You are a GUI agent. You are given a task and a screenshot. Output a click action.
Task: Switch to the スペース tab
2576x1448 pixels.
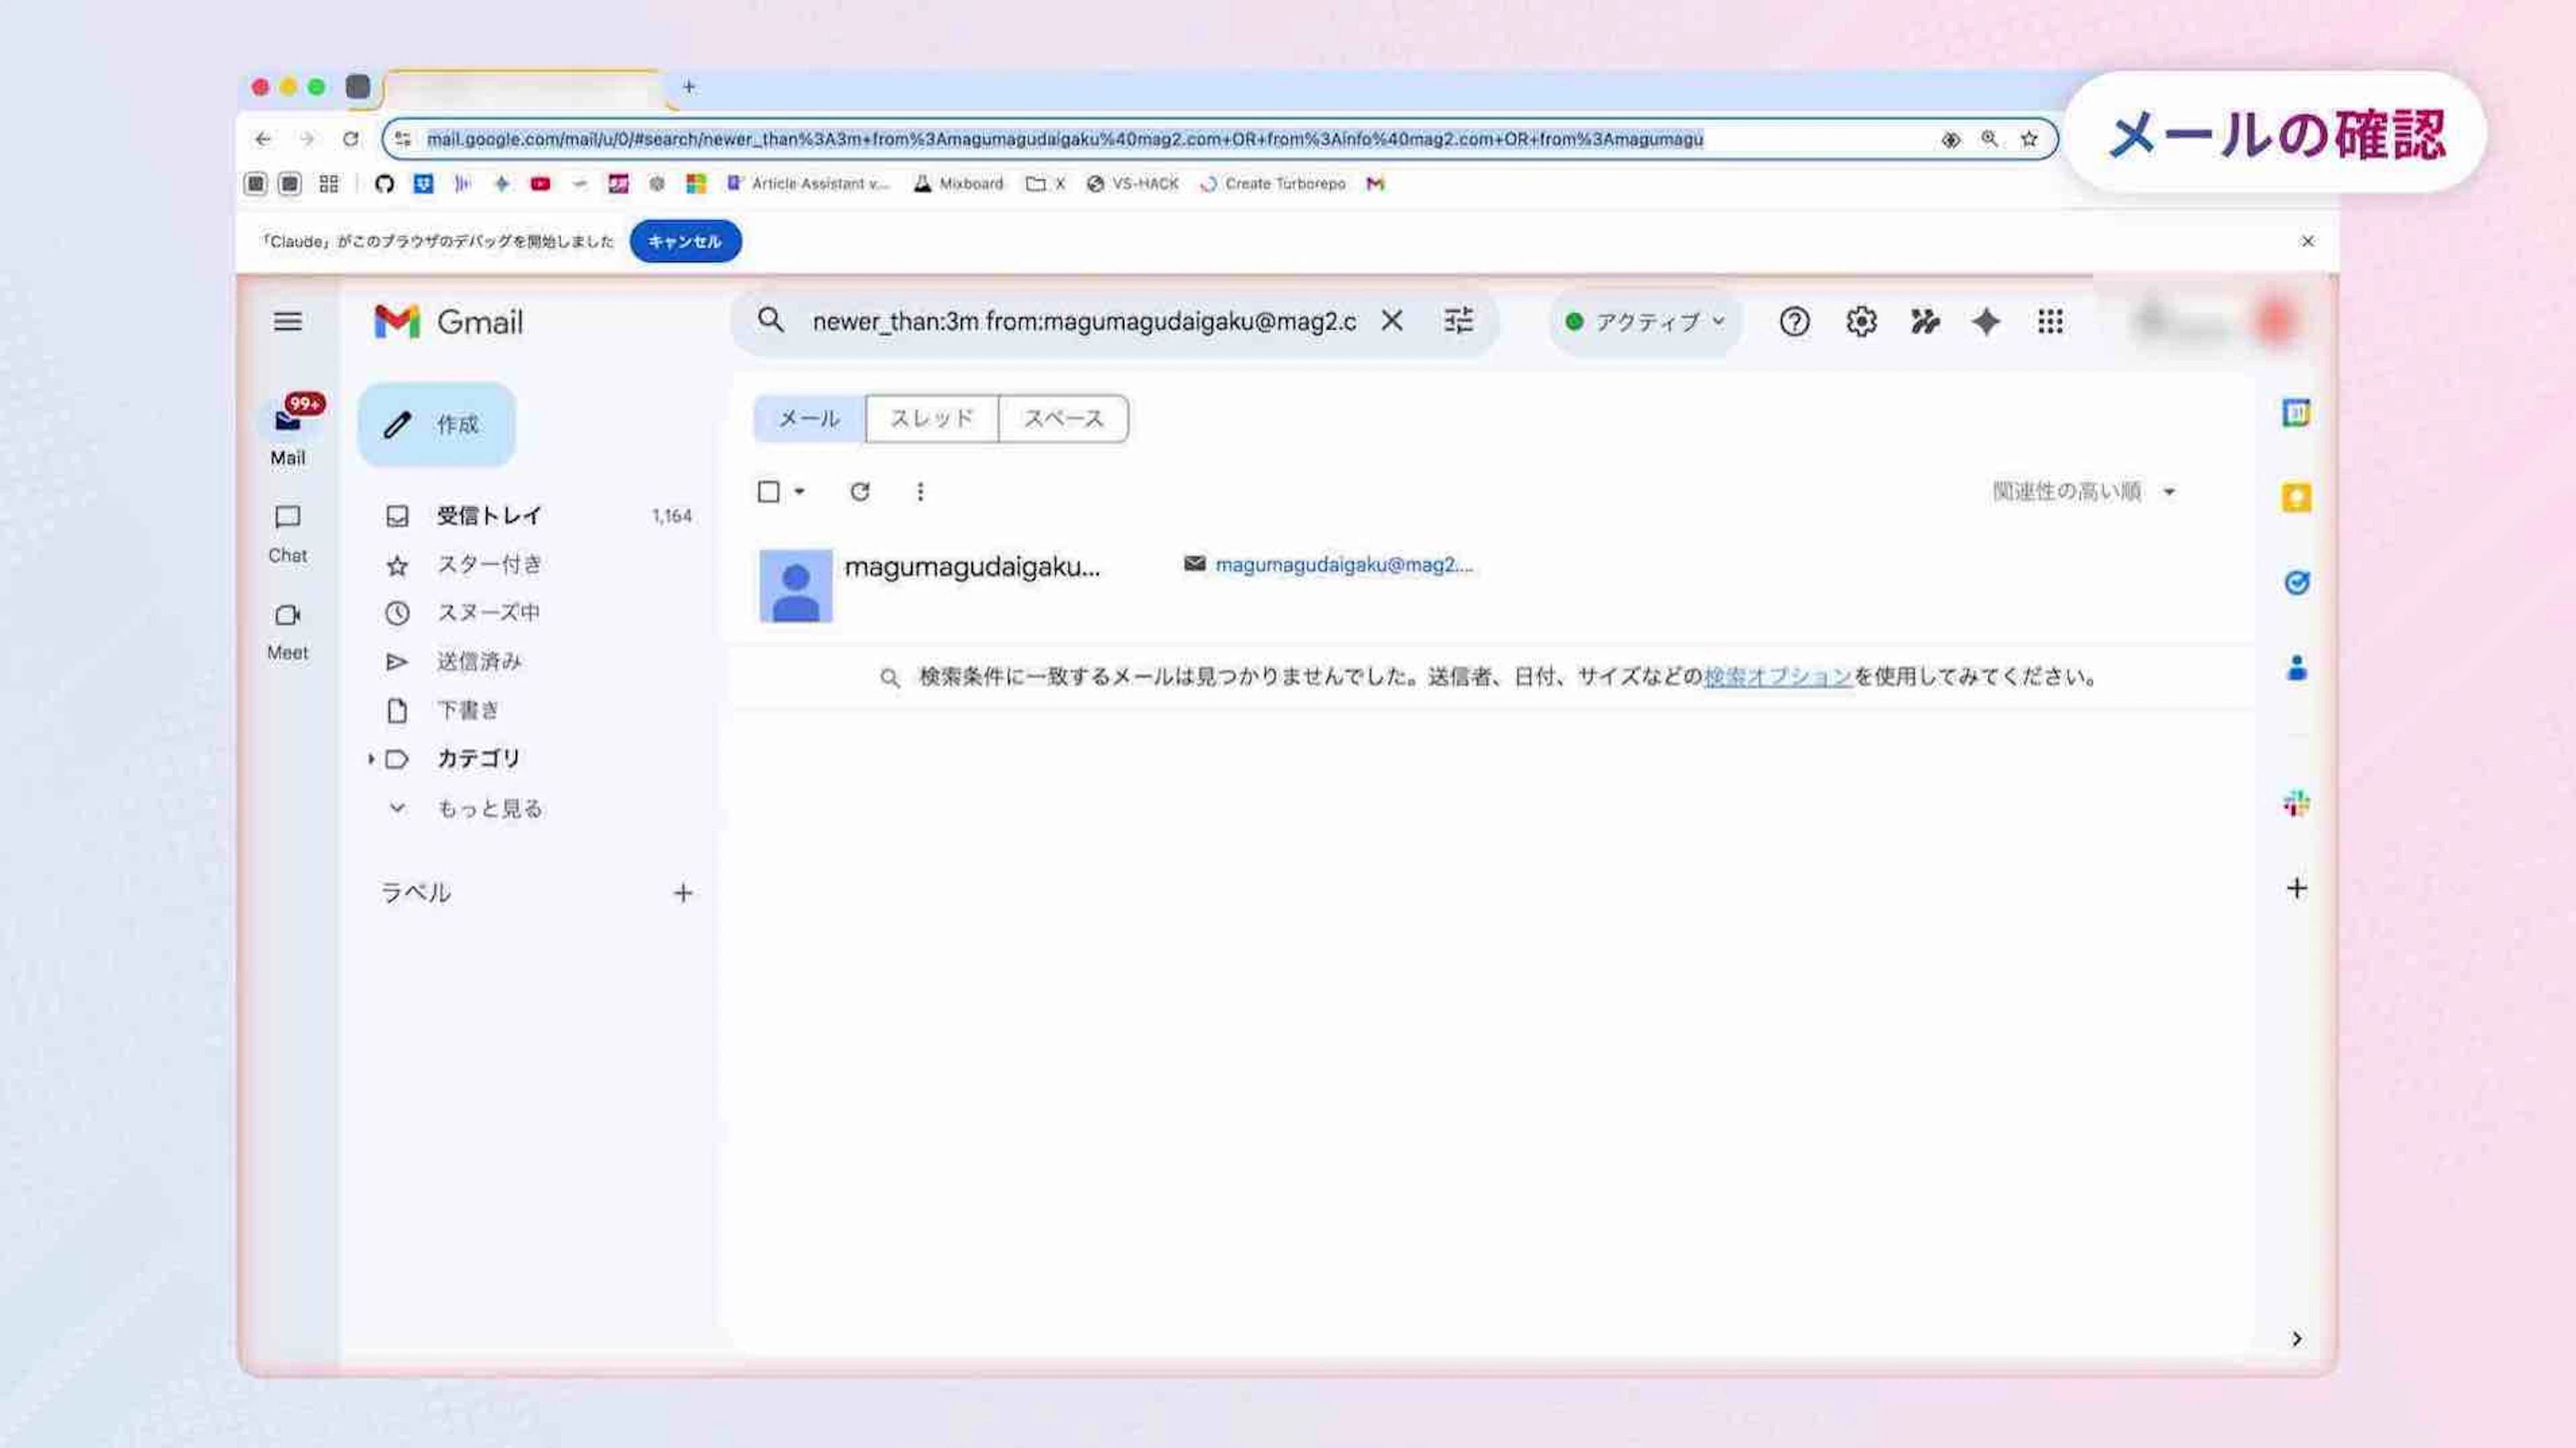pyautogui.click(x=1063, y=418)
